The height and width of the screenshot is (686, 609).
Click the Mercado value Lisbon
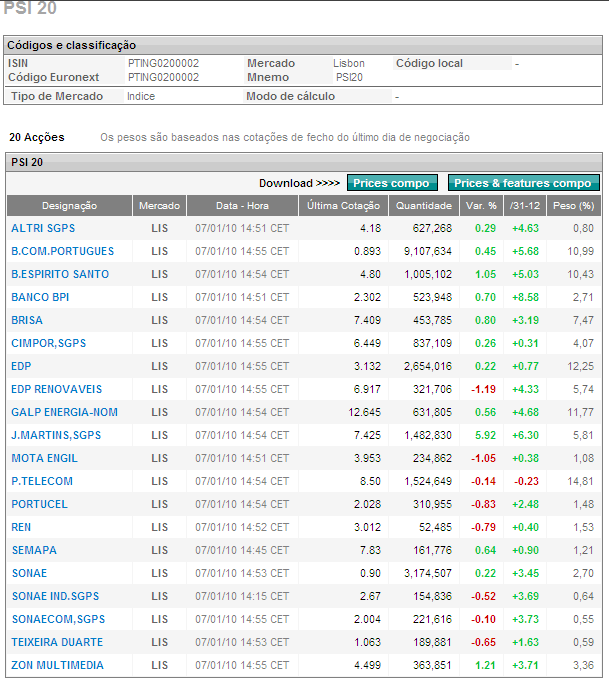pyautogui.click(x=349, y=63)
